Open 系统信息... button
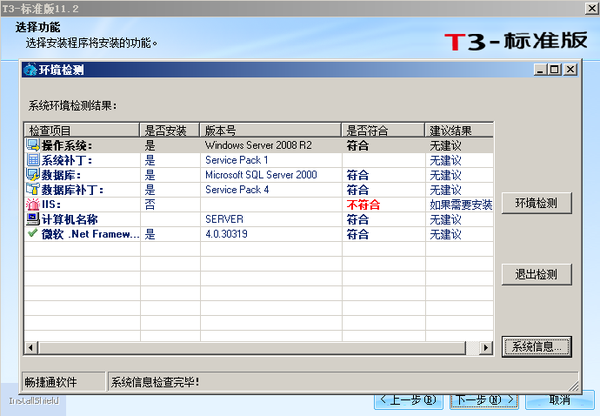The height and width of the screenshot is (416, 600). pos(536,347)
